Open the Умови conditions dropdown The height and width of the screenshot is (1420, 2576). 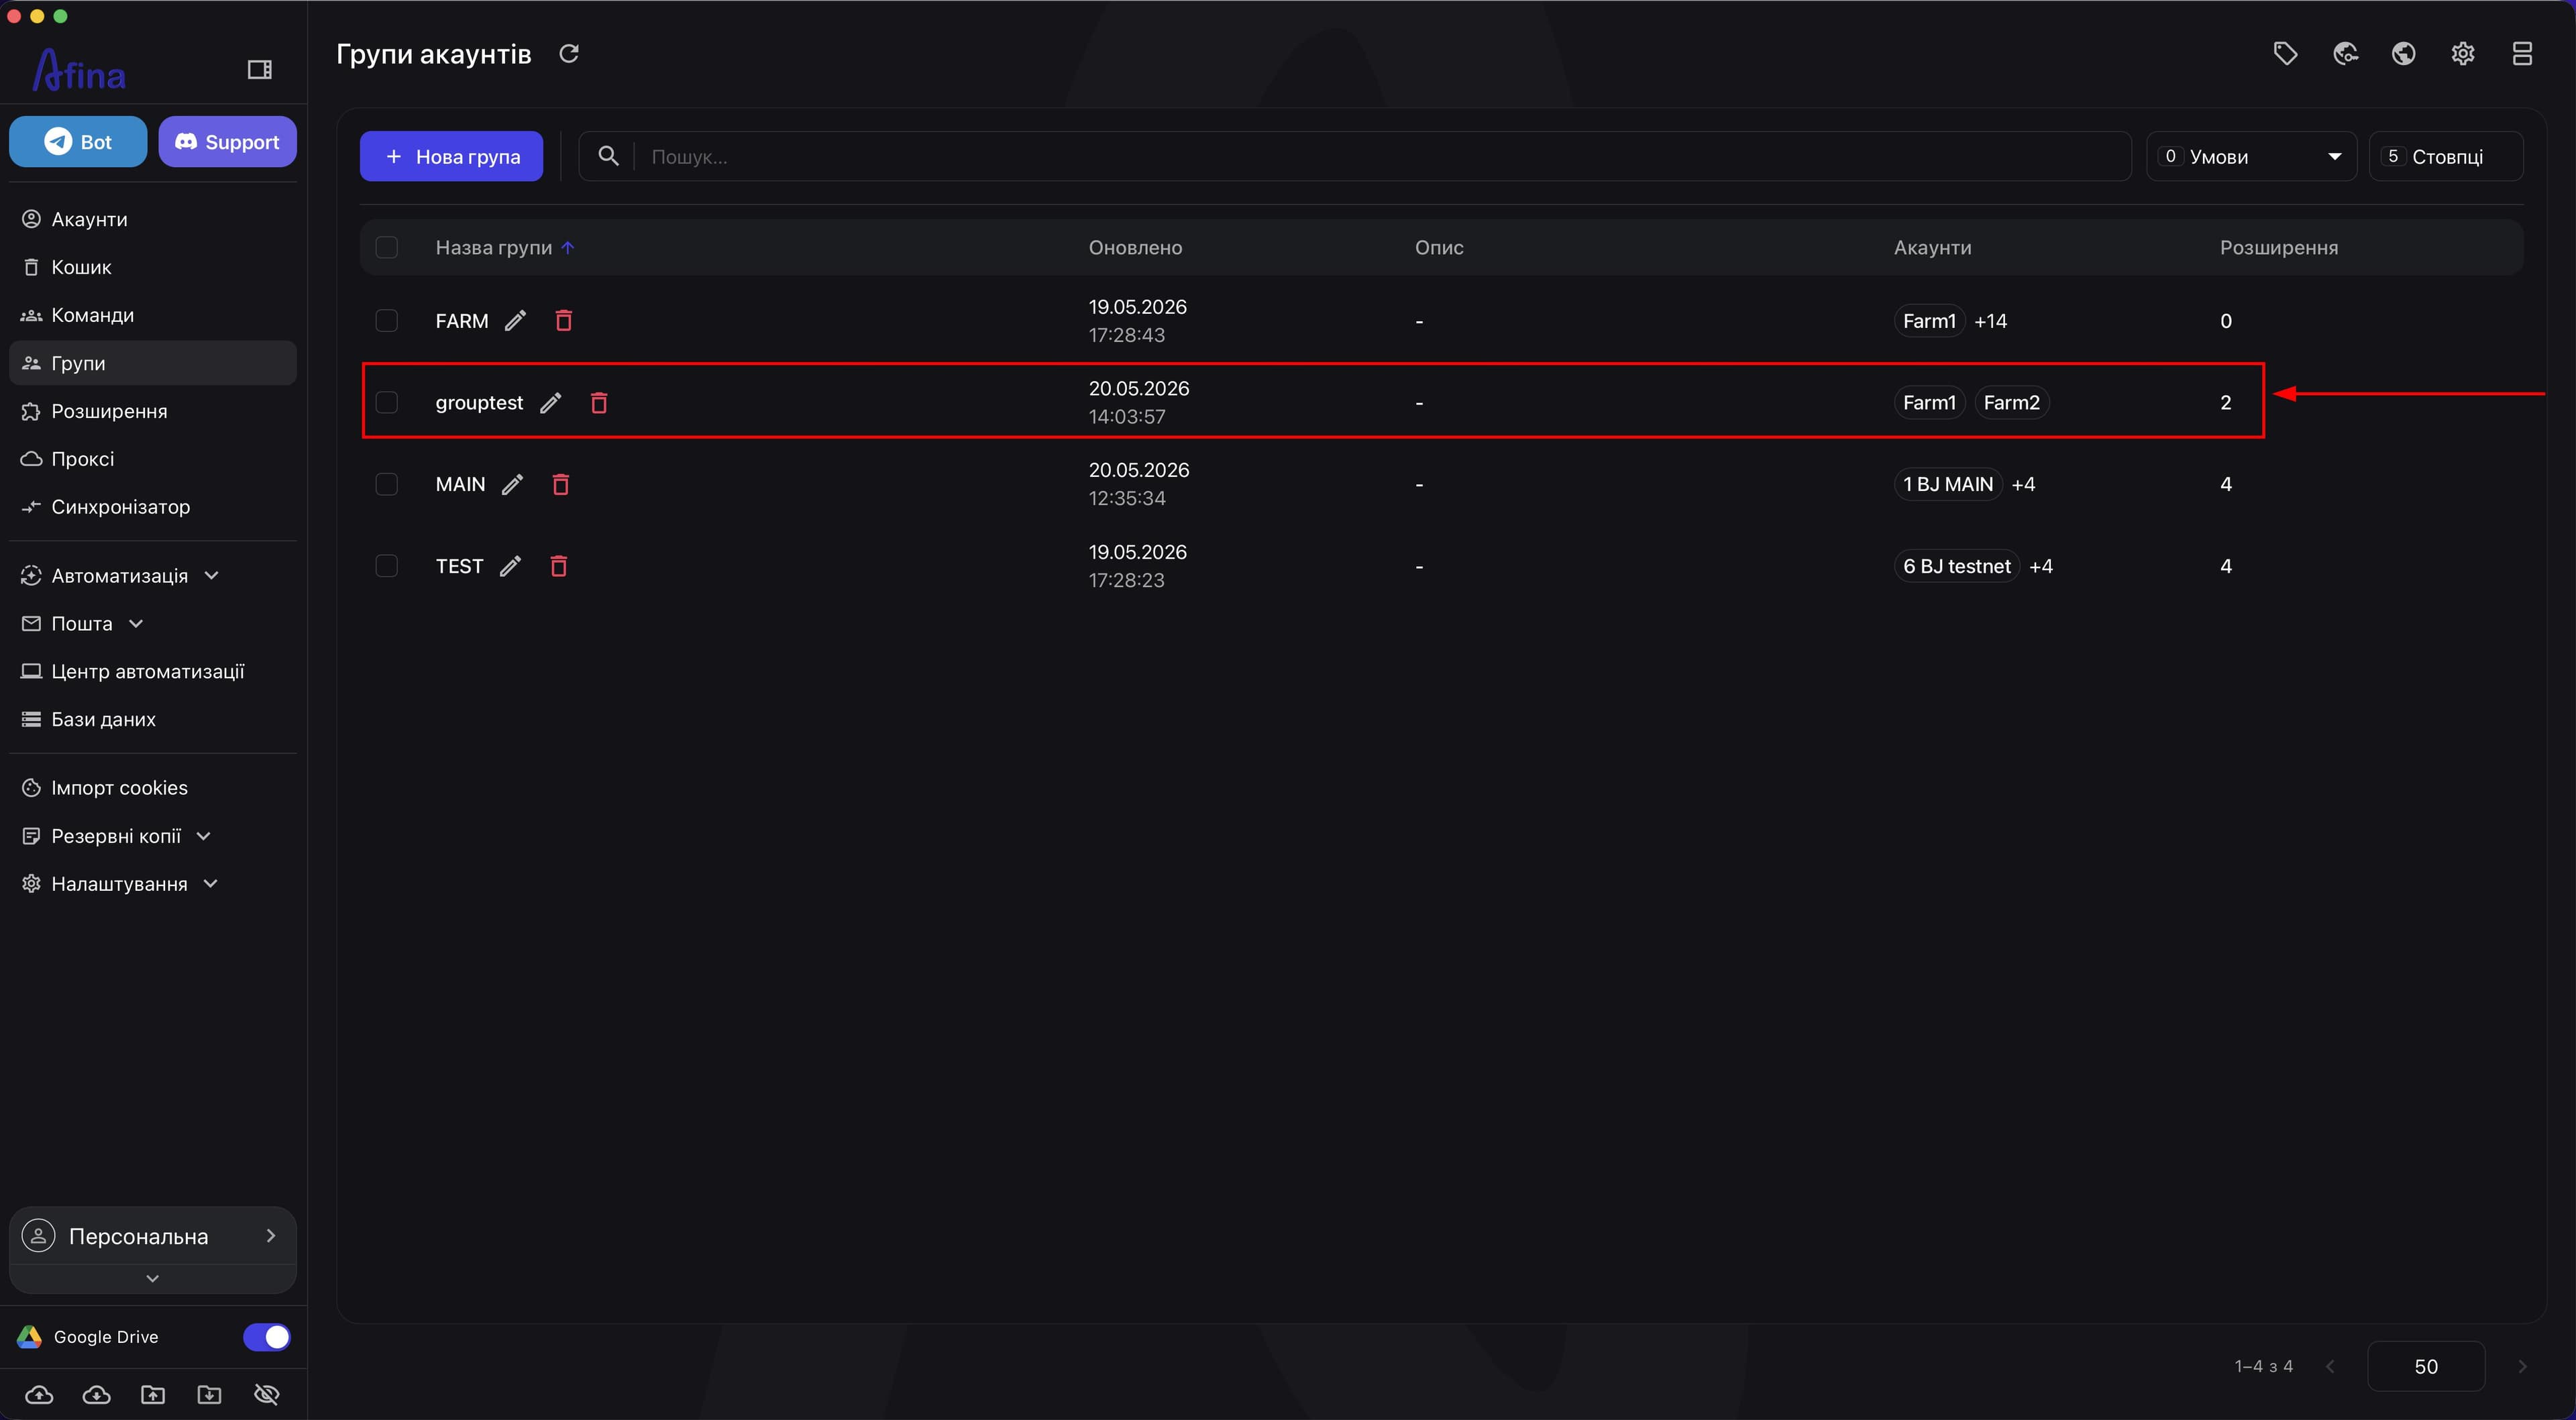click(x=2251, y=156)
